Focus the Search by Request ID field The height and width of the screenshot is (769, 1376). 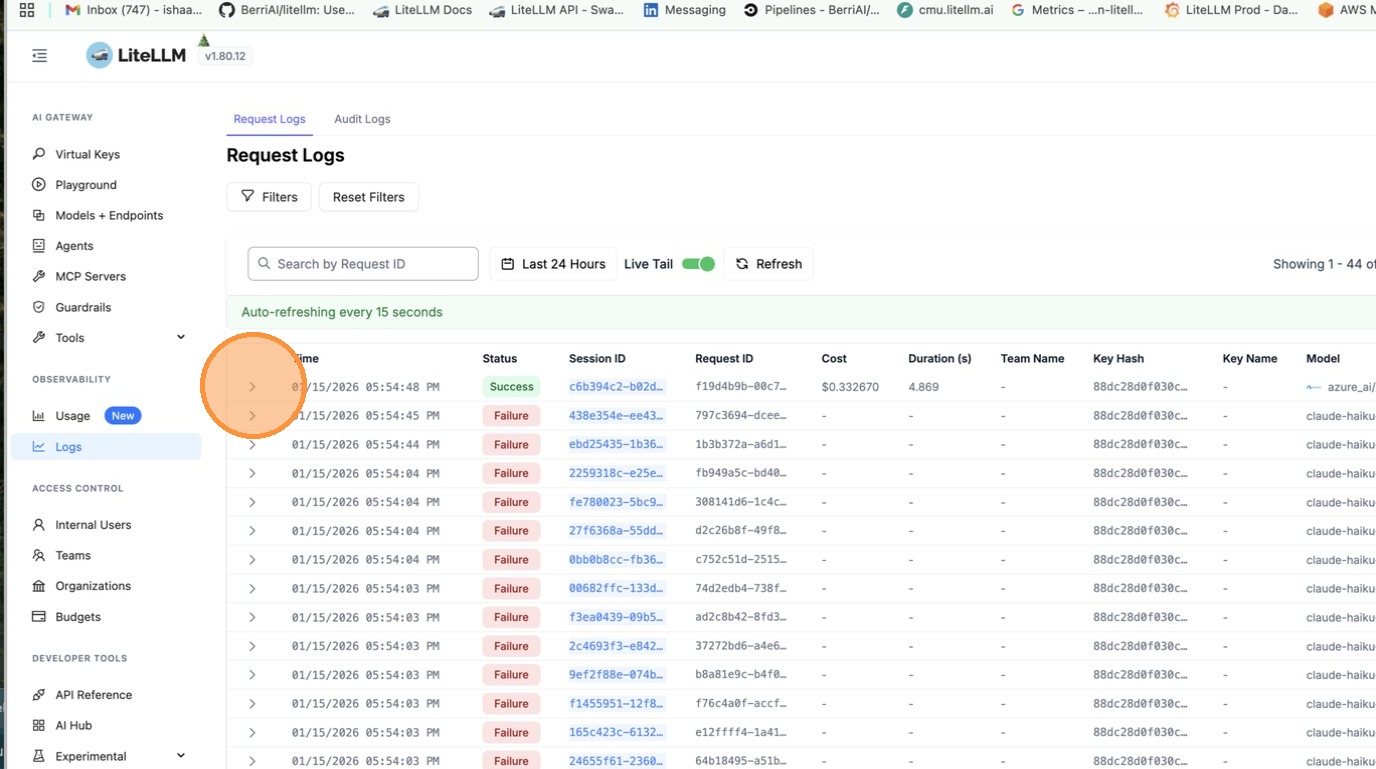[364, 264]
